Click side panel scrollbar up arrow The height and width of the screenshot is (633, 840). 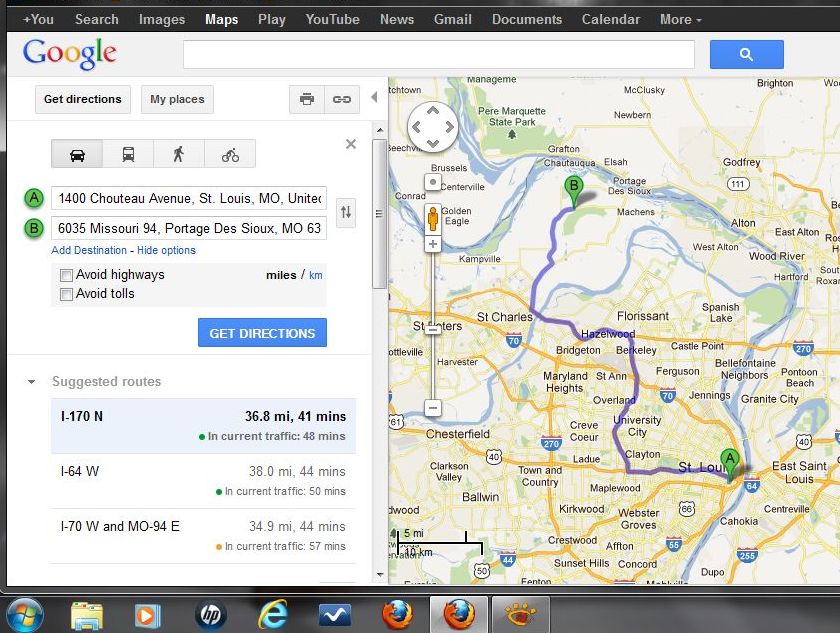tap(380, 130)
